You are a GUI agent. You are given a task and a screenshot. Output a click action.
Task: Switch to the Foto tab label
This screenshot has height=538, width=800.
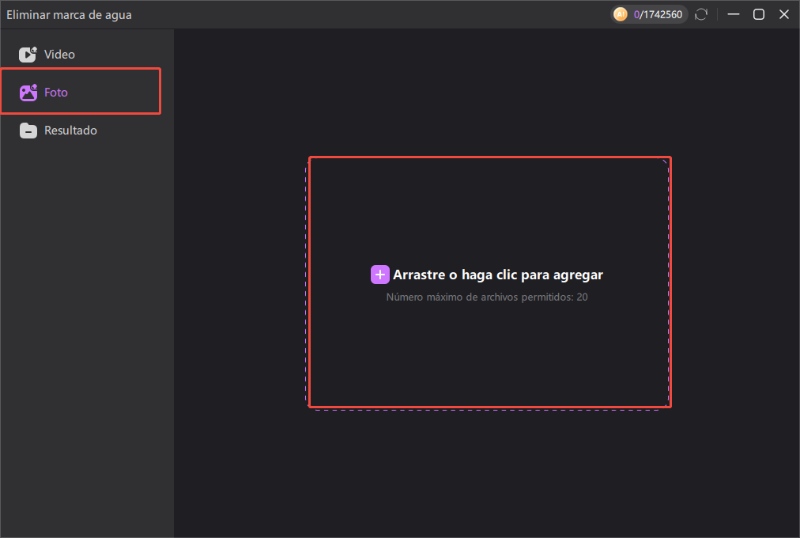56,92
